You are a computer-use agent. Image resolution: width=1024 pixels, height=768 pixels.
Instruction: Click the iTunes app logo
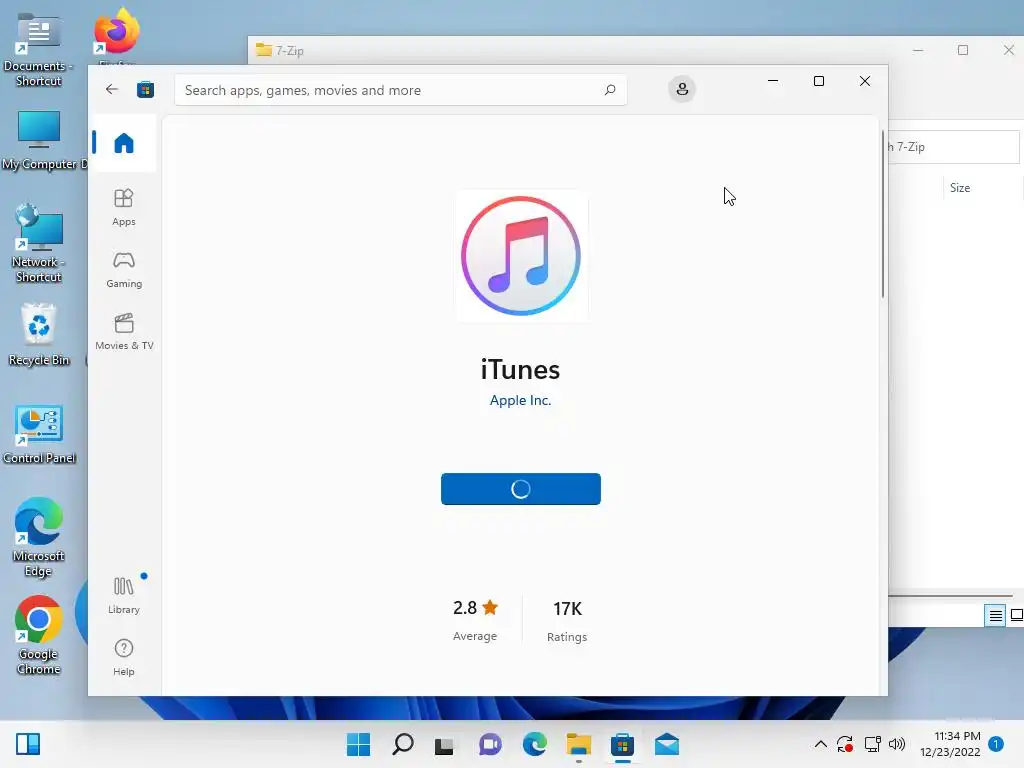point(521,256)
